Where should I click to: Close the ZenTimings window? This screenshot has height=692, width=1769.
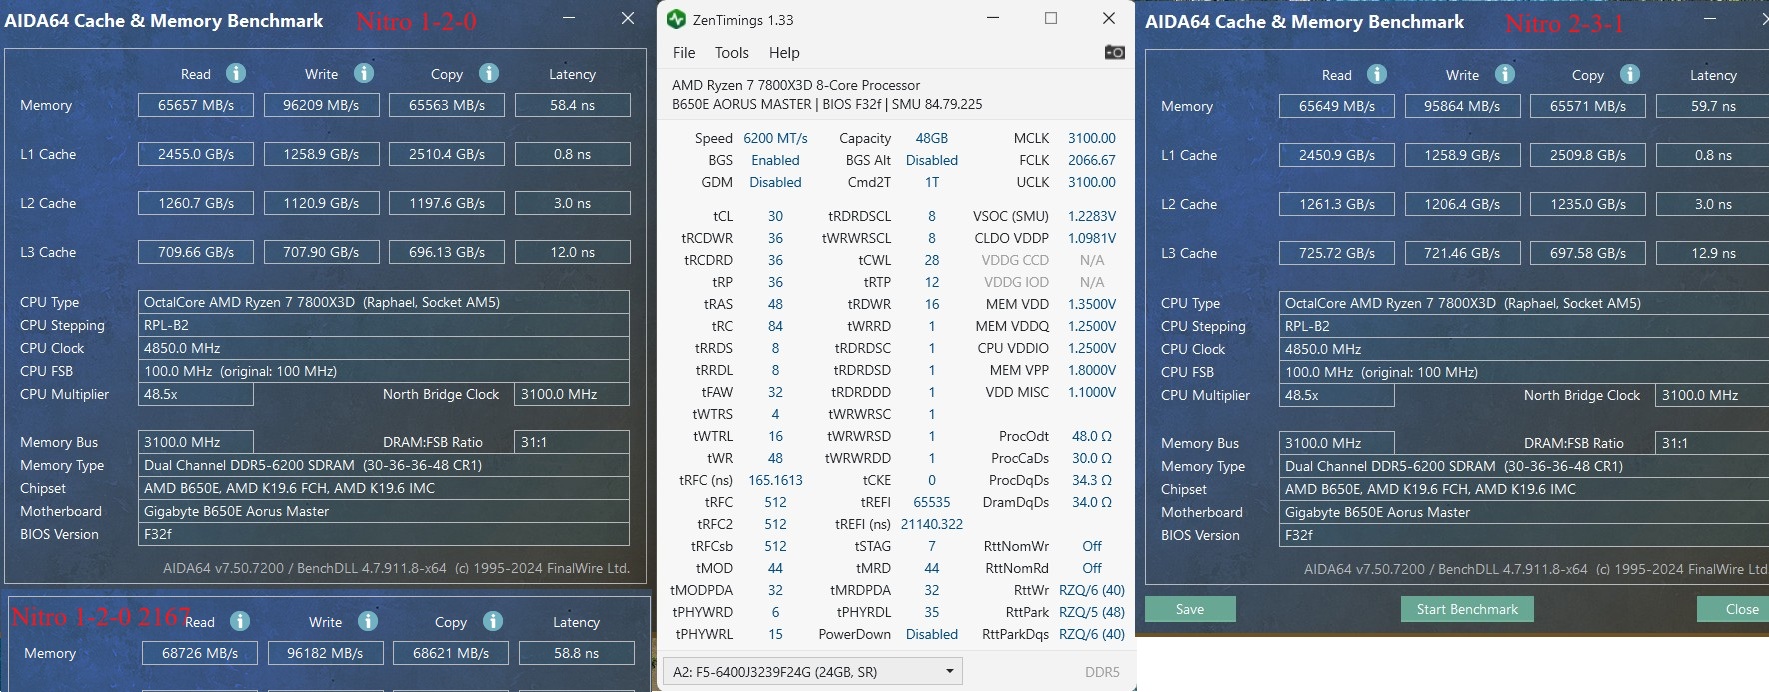pyautogui.click(x=1109, y=18)
